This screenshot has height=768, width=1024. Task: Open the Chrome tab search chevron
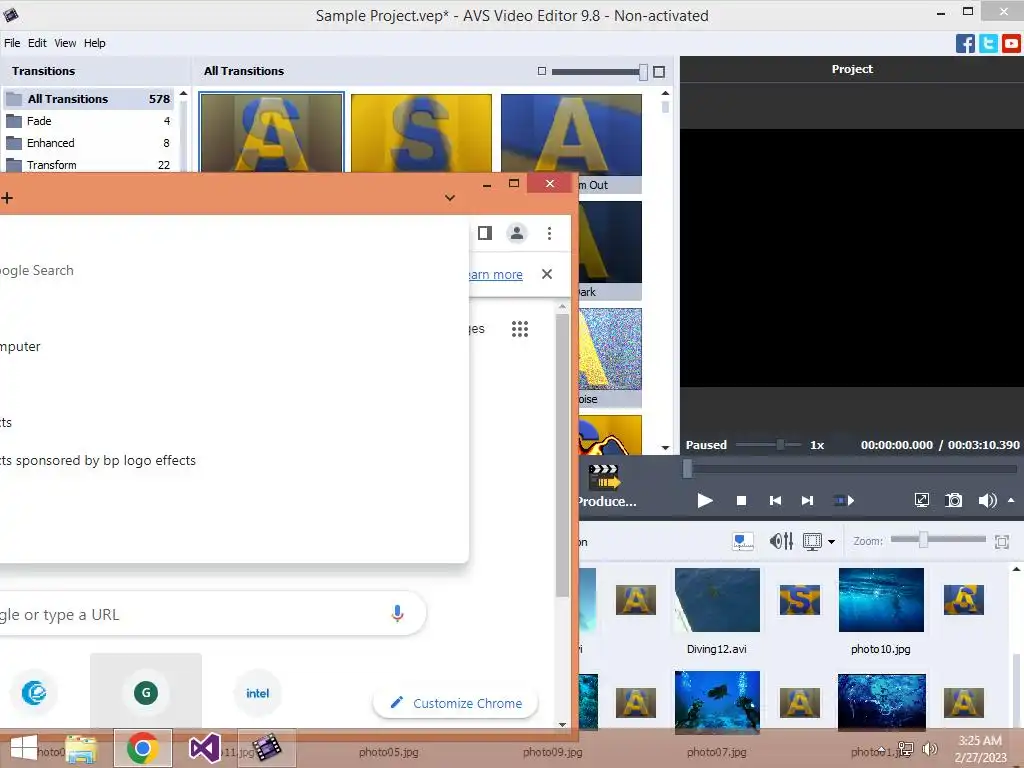pyautogui.click(x=450, y=198)
